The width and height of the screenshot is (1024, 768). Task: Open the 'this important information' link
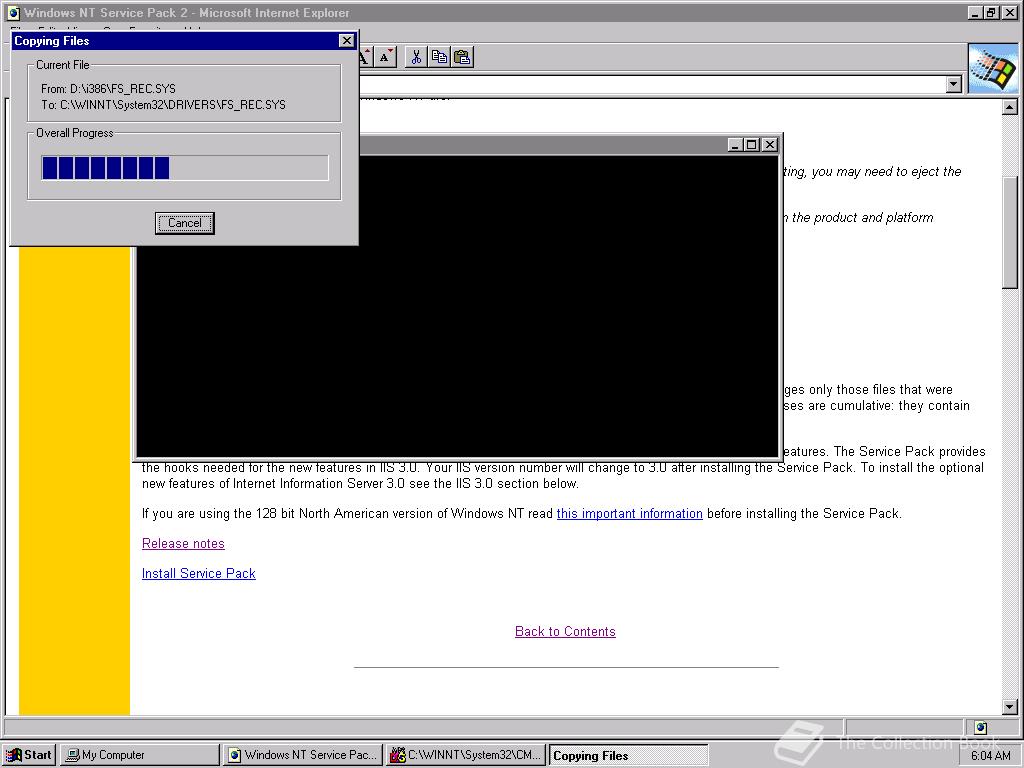630,513
